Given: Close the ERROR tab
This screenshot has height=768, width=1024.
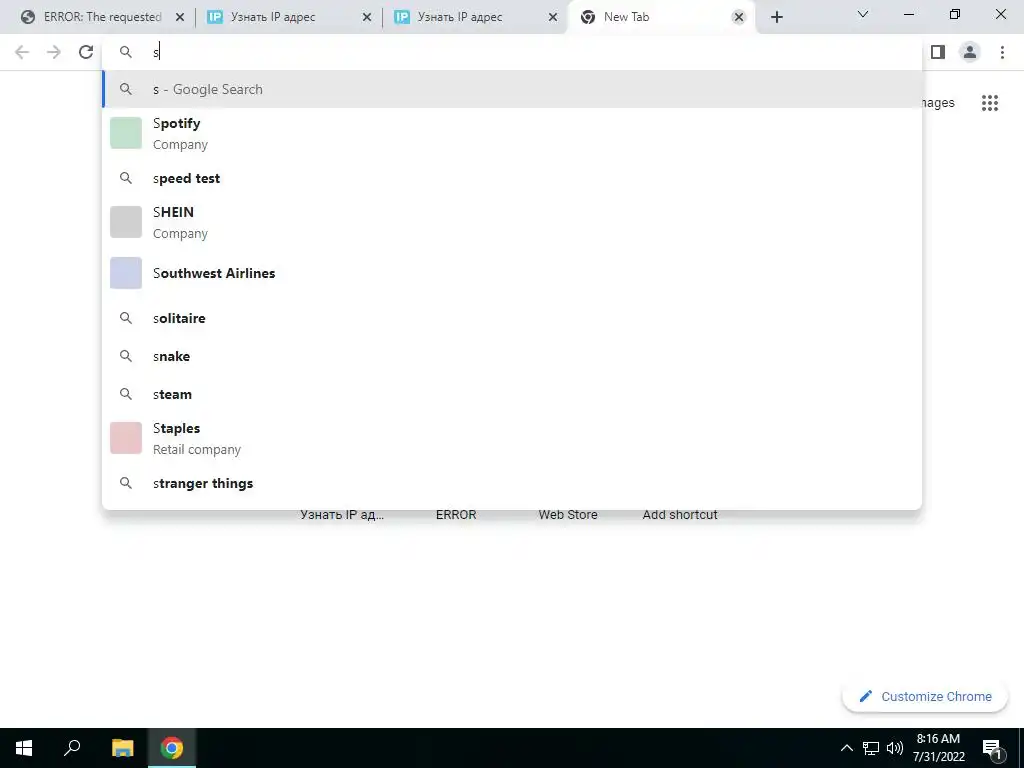Looking at the screenshot, I should (180, 17).
